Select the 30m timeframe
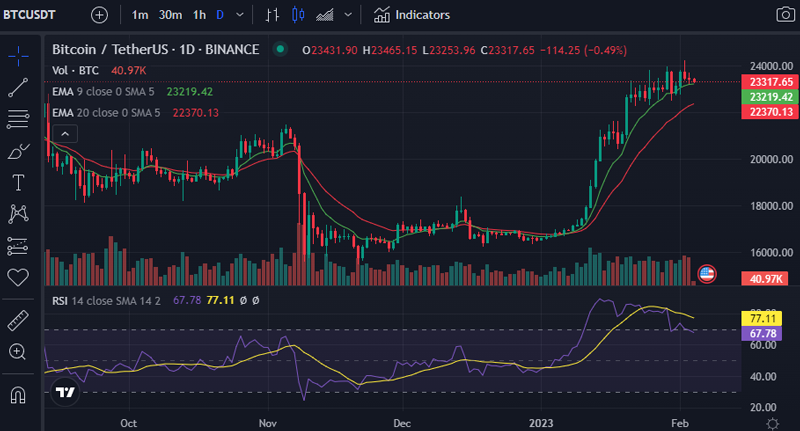Viewport: 800px width, 431px height. tap(170, 15)
